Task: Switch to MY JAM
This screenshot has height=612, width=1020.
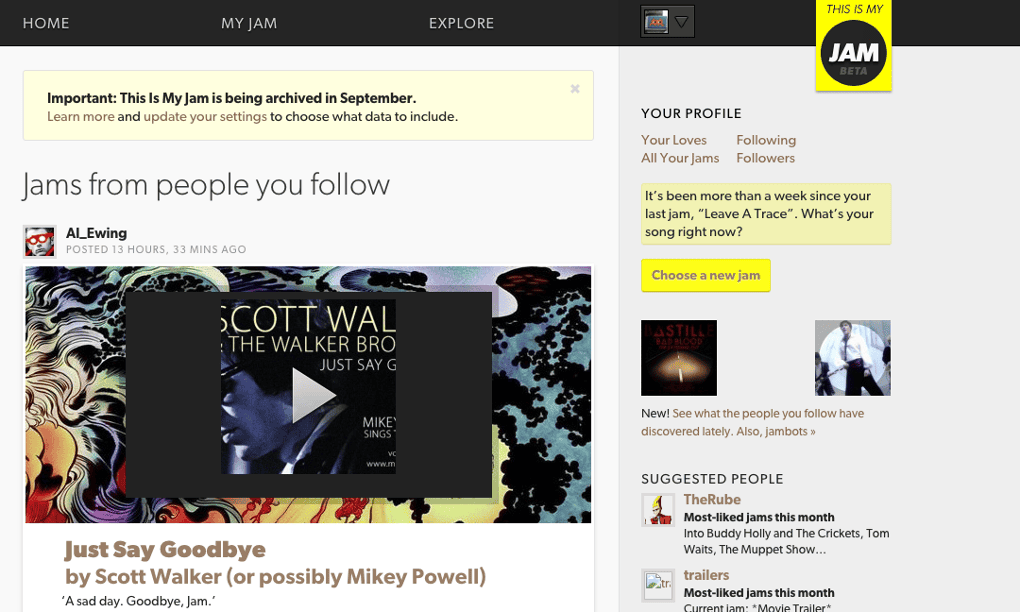Action: pyautogui.click(x=249, y=22)
